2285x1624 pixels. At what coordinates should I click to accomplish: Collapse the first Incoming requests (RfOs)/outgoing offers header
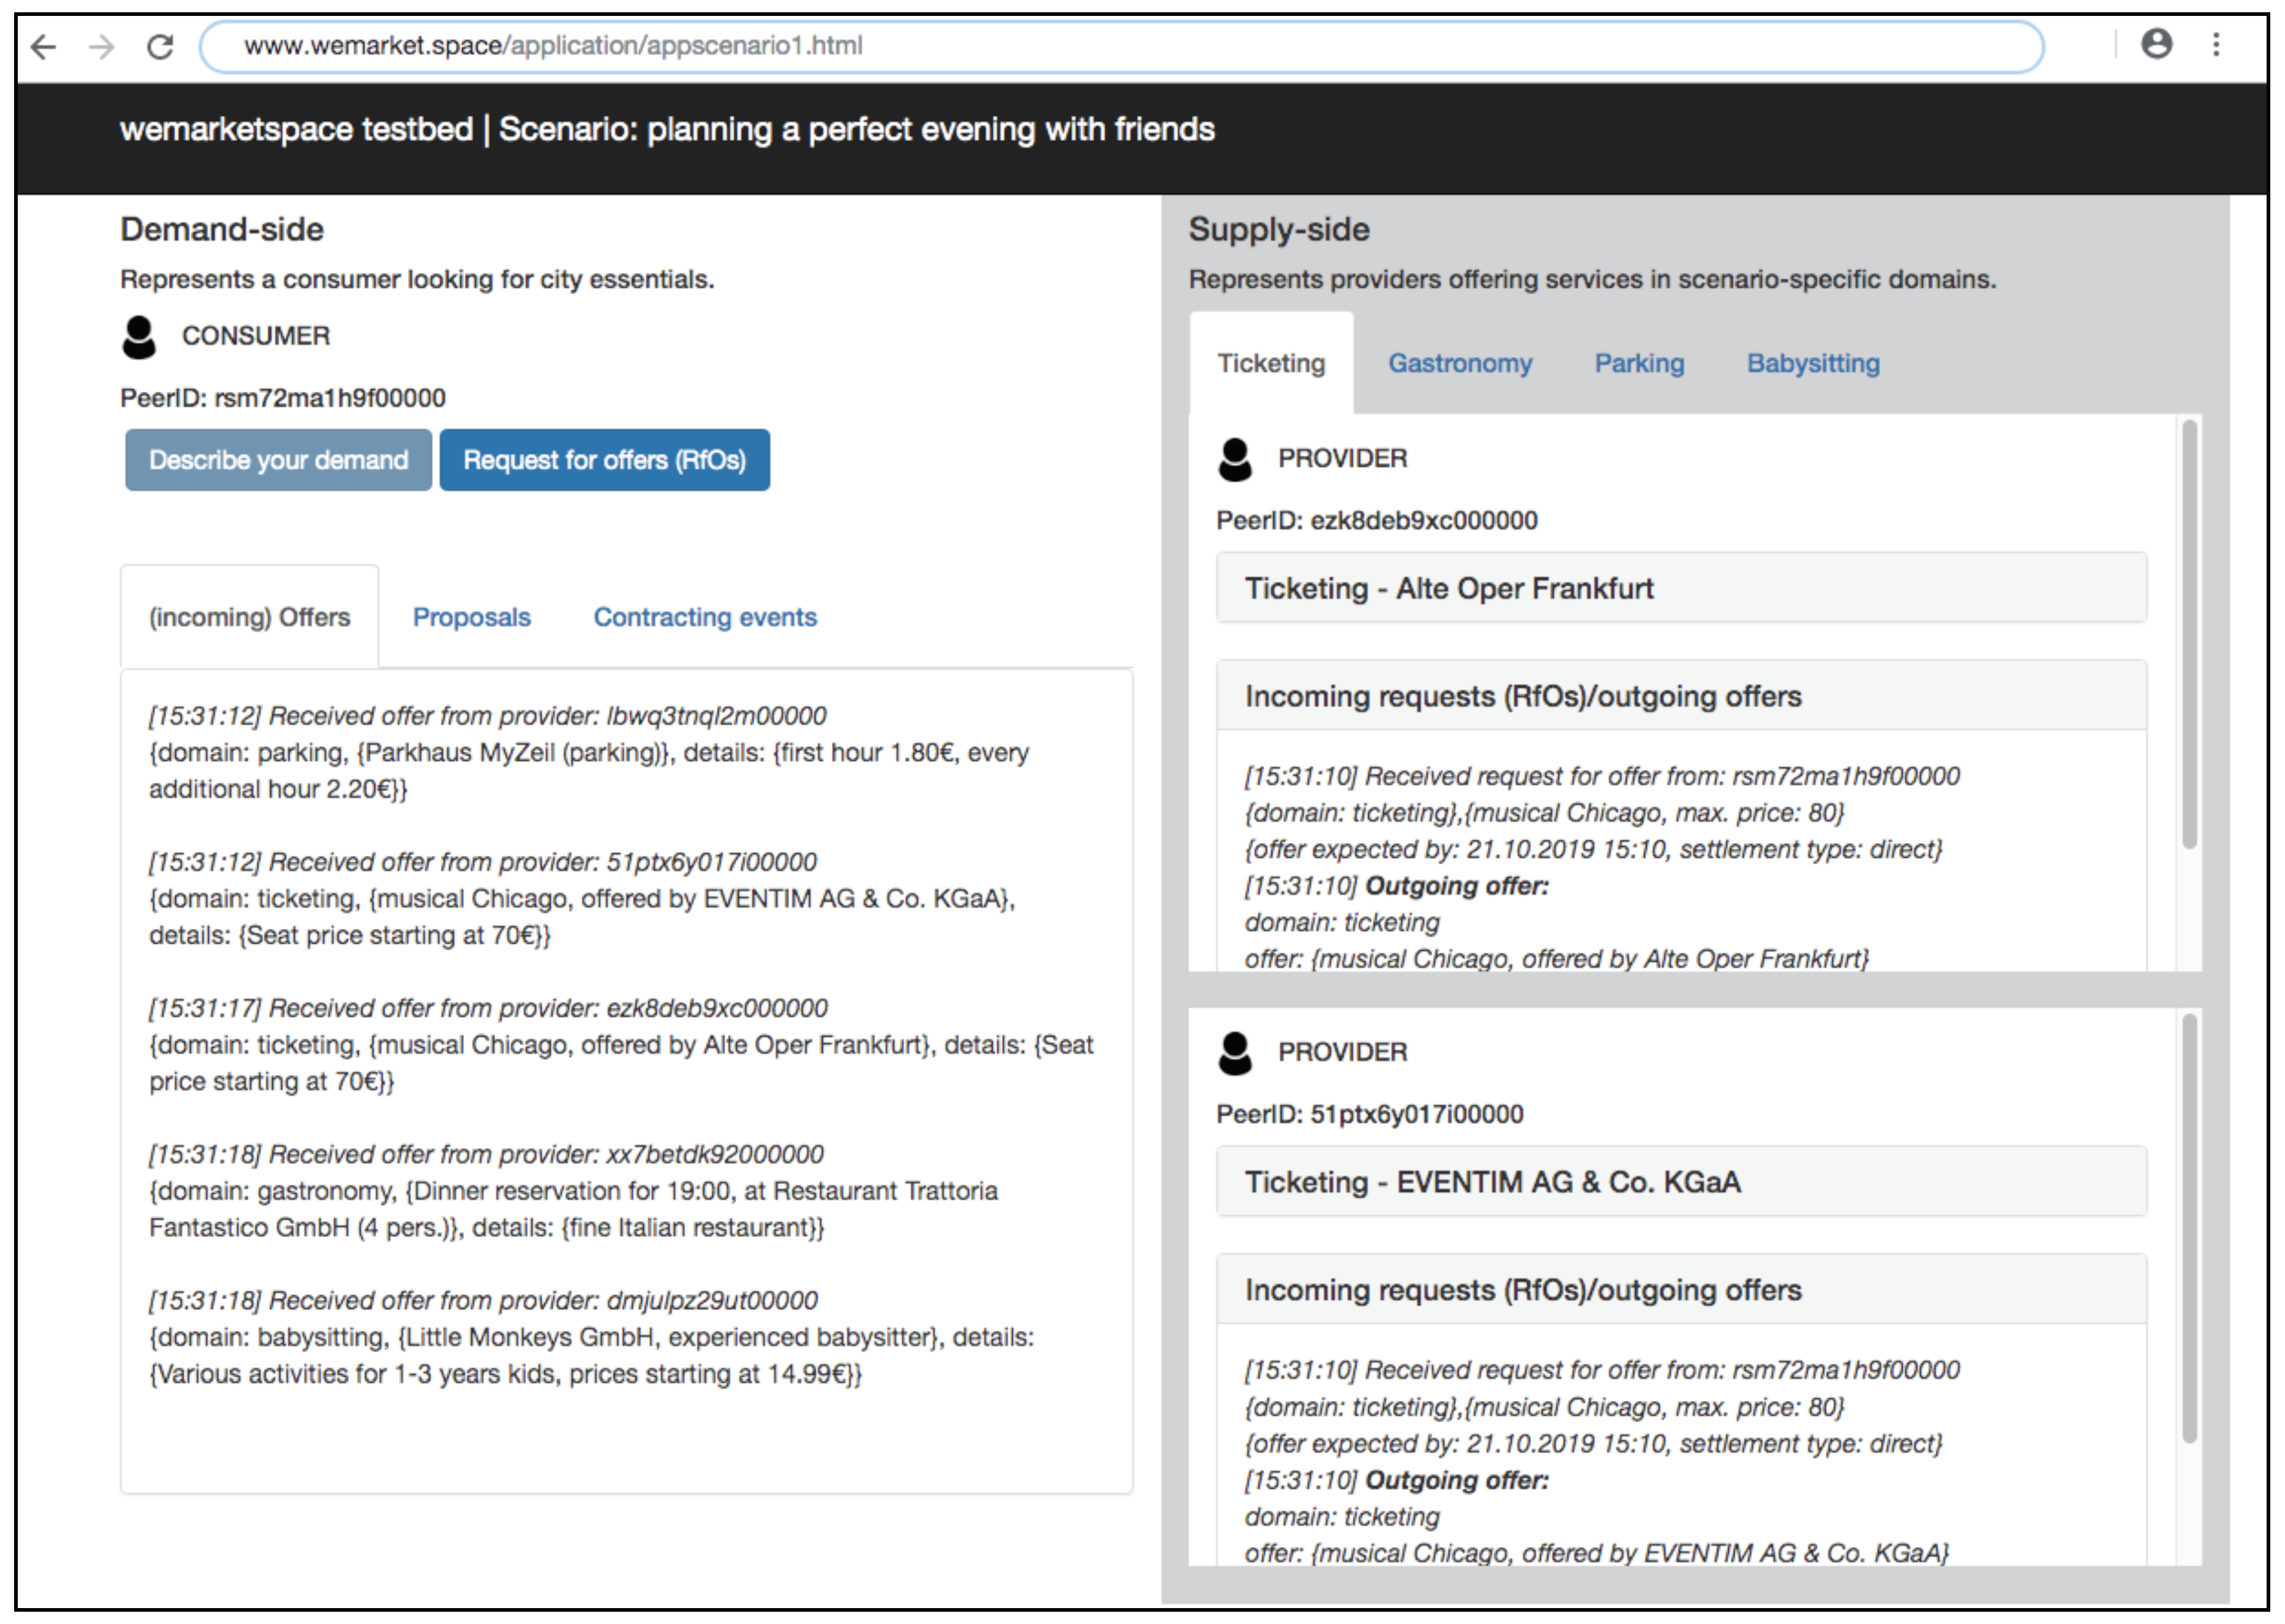click(x=1680, y=696)
